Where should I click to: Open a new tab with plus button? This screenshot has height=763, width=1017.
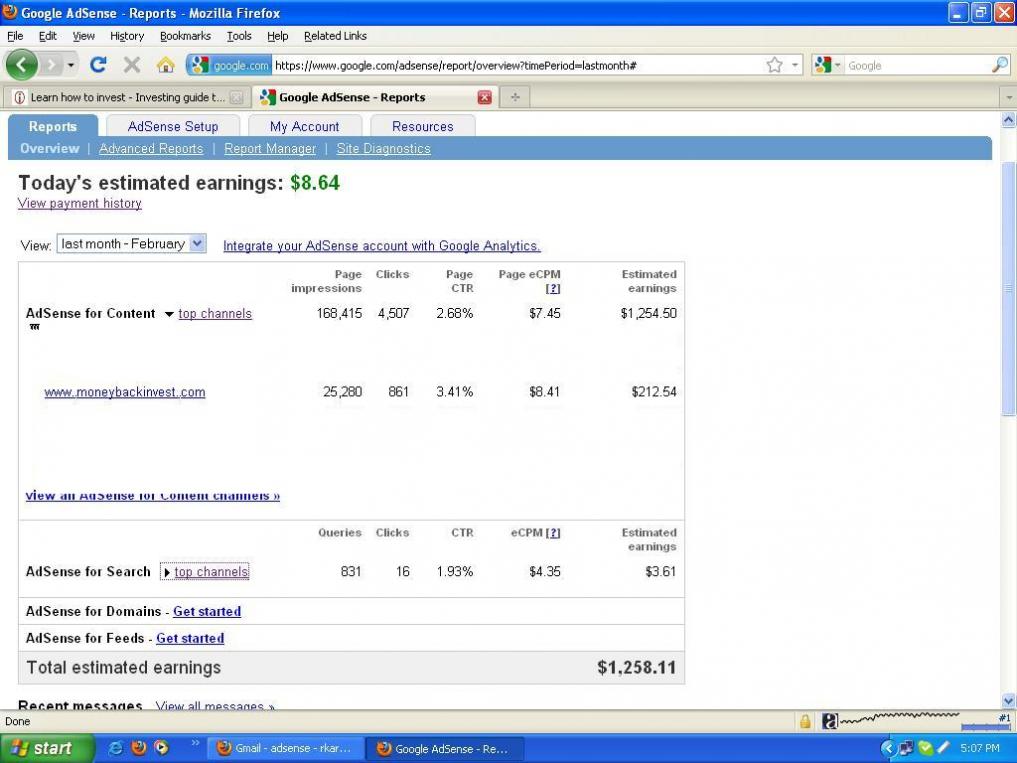click(x=515, y=97)
